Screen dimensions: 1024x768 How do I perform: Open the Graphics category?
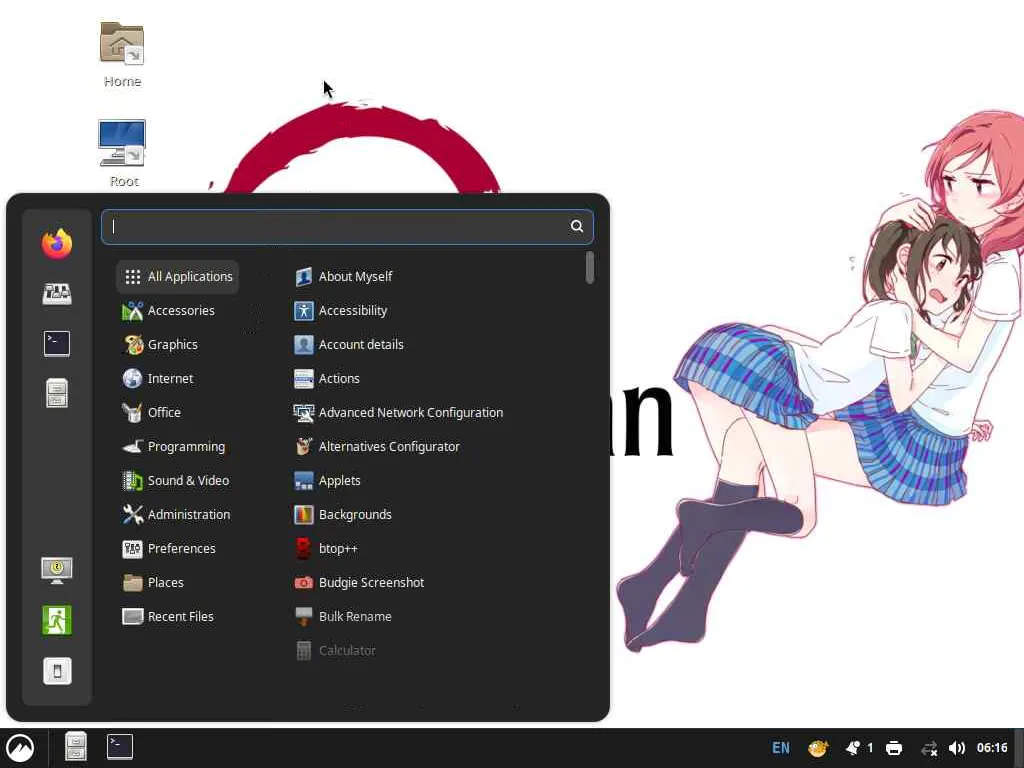point(160,344)
